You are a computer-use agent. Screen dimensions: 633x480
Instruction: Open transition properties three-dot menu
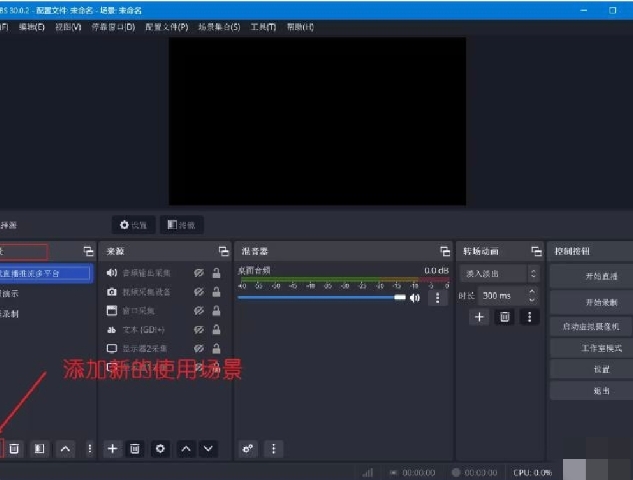(529, 317)
